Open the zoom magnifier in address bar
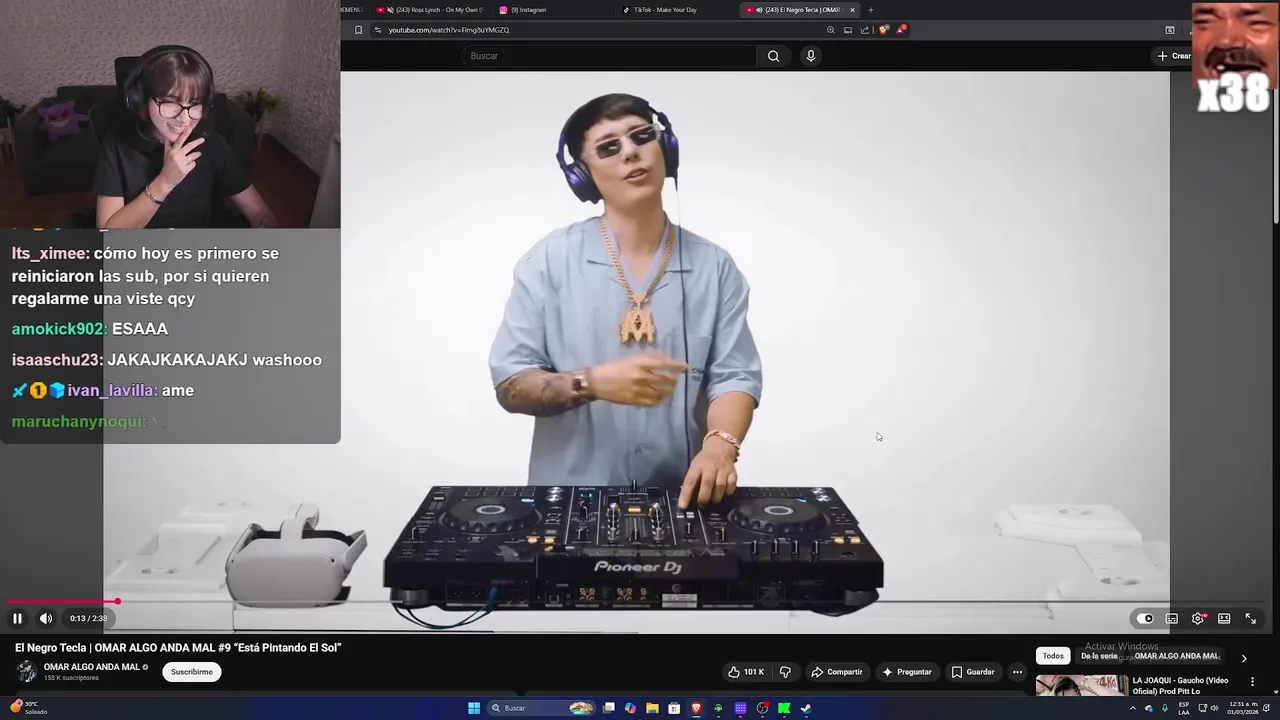This screenshot has width=1280, height=720. click(x=831, y=30)
